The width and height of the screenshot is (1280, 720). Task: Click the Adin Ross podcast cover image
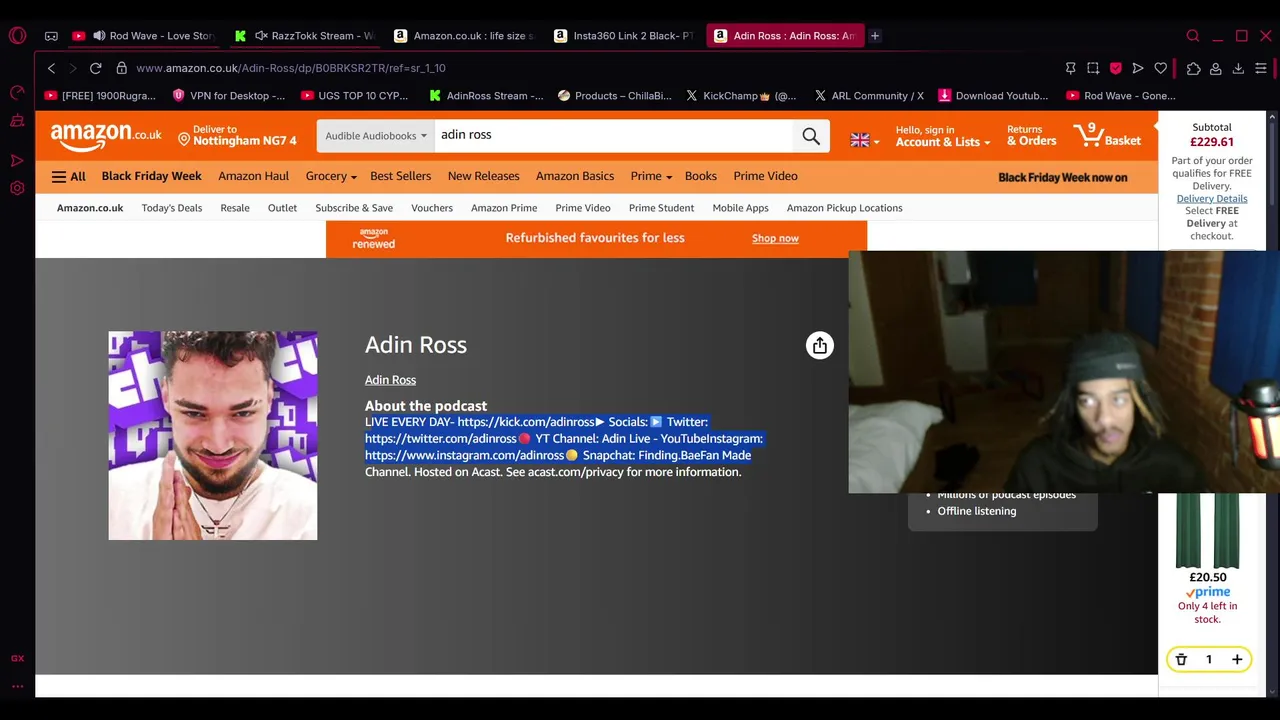tap(213, 436)
